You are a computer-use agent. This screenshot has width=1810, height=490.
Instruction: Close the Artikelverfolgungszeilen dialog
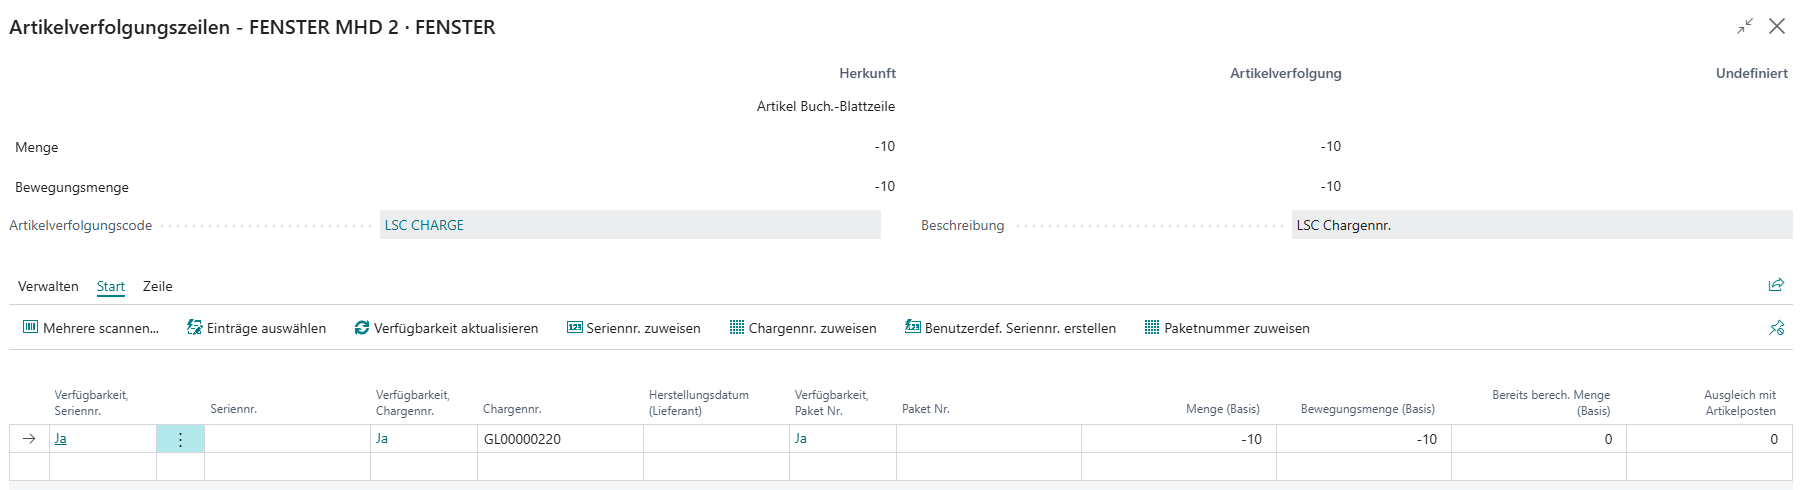click(x=1777, y=27)
